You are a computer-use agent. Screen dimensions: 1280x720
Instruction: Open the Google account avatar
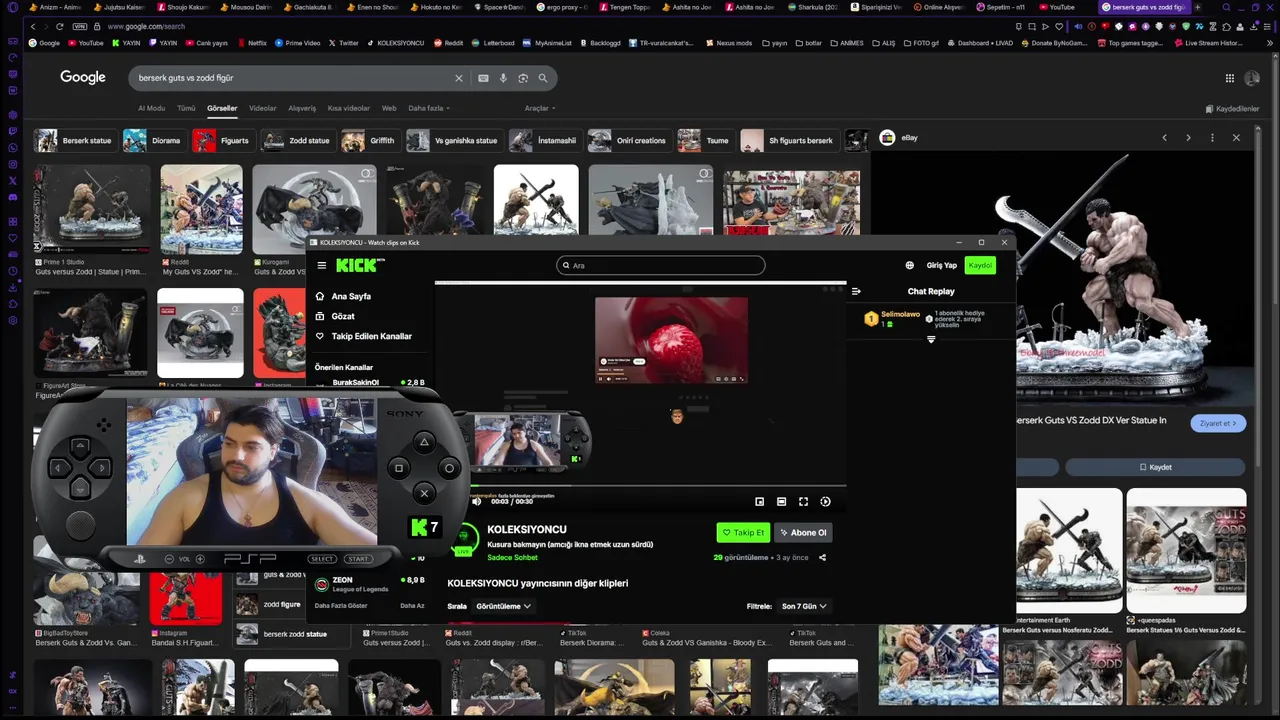pos(1253,78)
